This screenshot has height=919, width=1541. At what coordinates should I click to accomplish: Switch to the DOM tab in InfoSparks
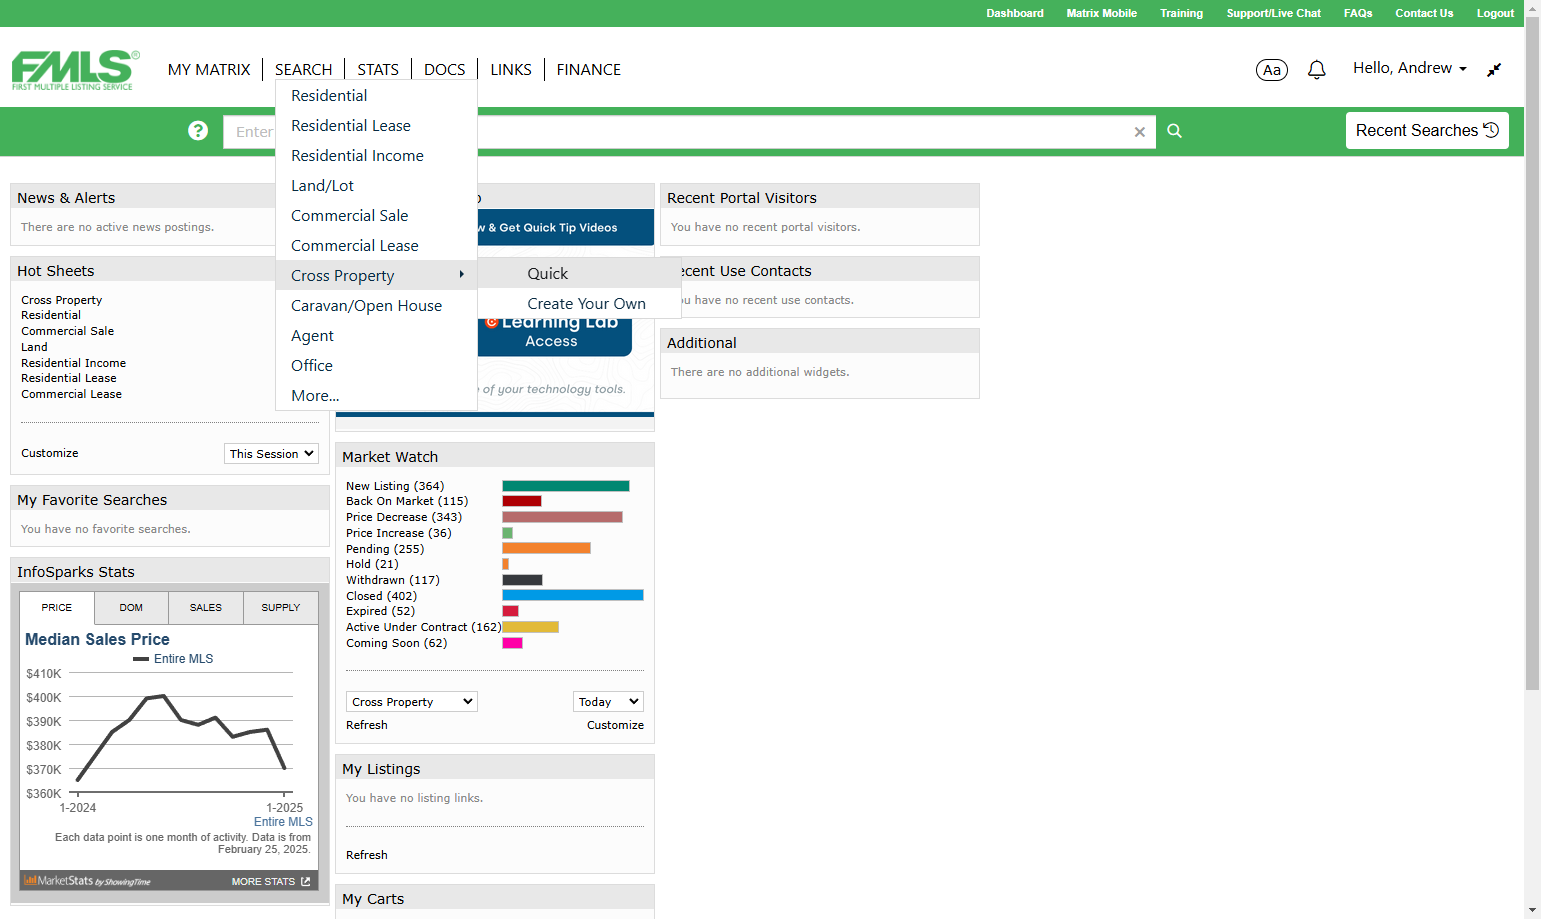(131, 608)
